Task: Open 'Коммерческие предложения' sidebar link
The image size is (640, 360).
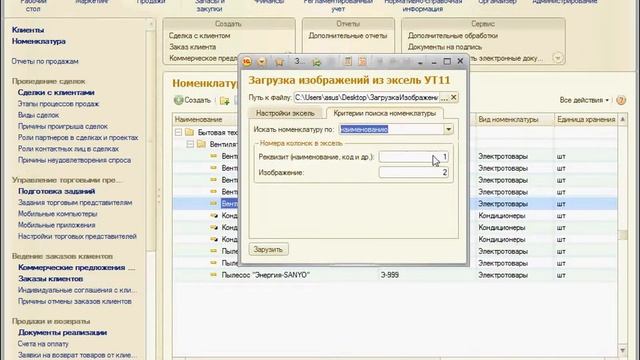Action: click(x=76, y=268)
